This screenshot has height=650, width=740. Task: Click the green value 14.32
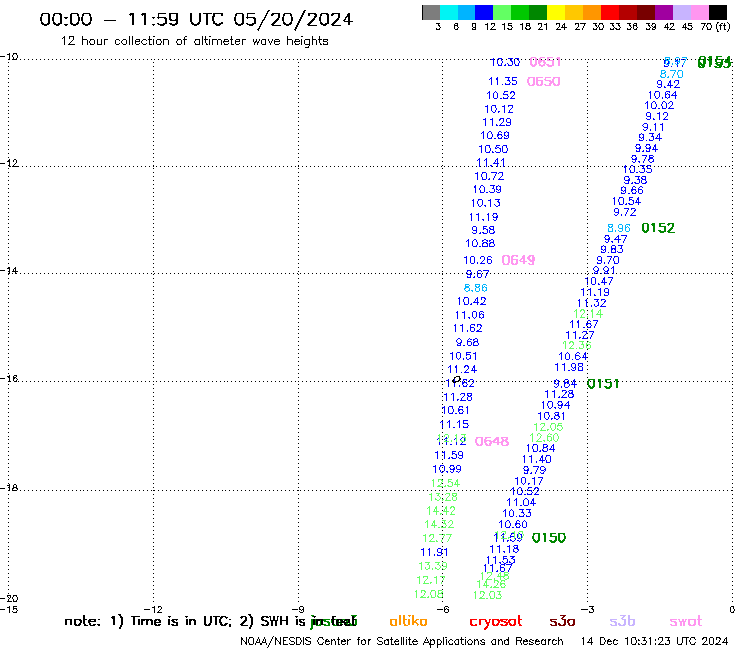pyautogui.click(x=439, y=524)
